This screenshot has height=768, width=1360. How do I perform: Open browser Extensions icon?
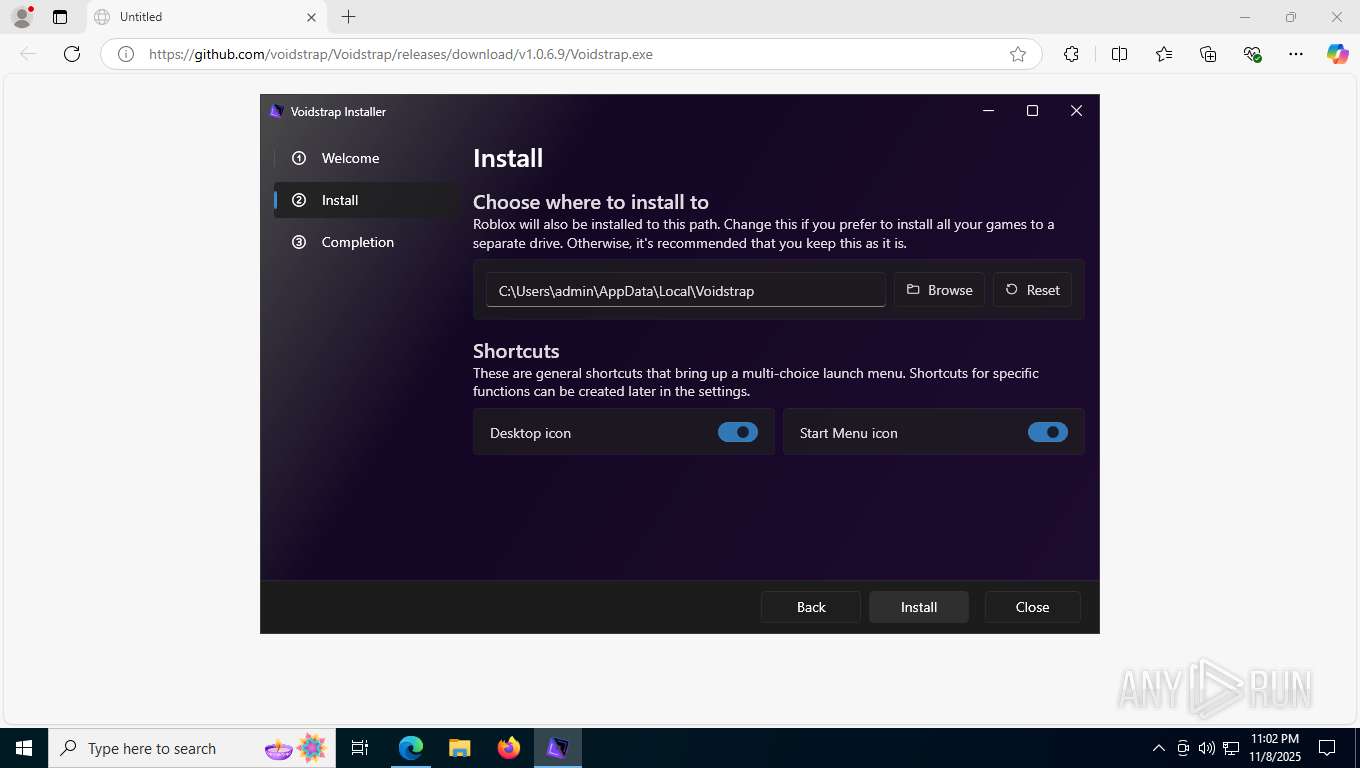click(x=1072, y=54)
